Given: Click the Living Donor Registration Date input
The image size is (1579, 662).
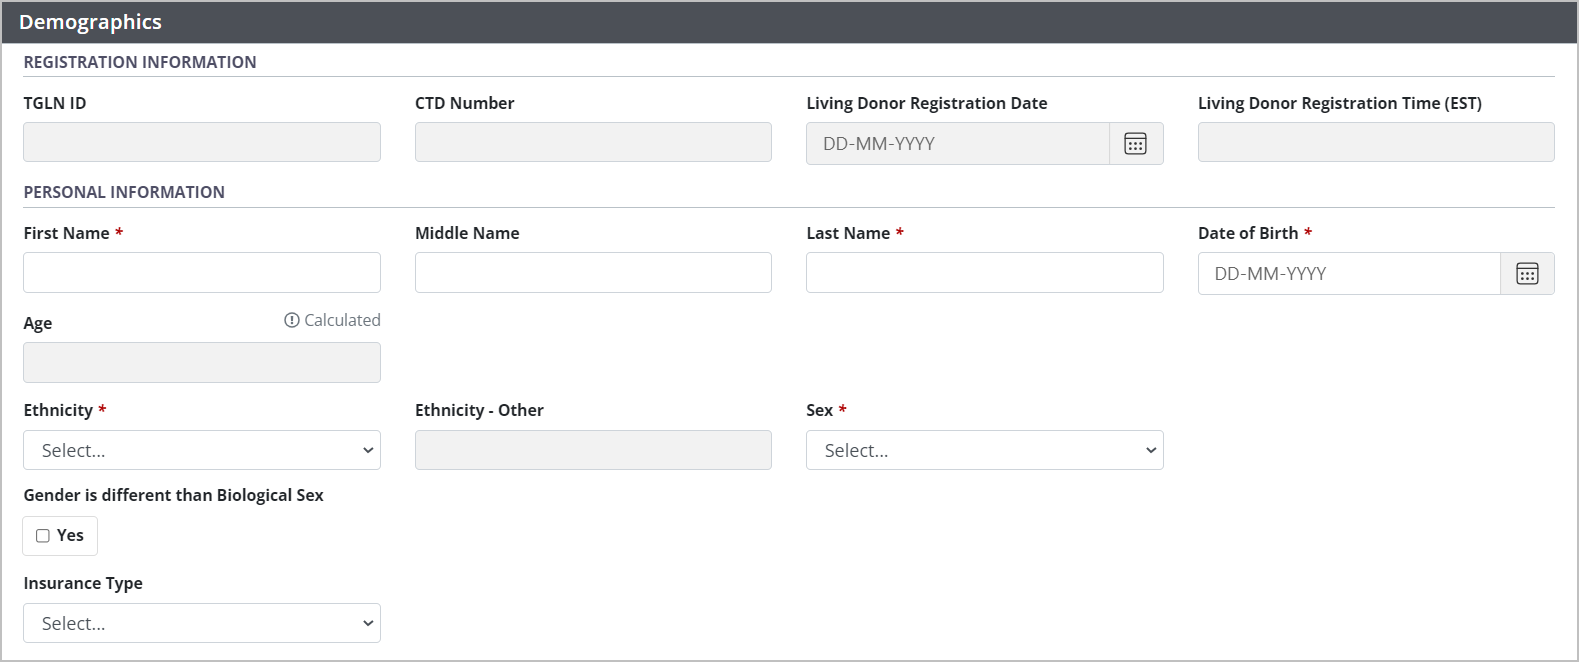Looking at the screenshot, I should pyautogui.click(x=957, y=144).
